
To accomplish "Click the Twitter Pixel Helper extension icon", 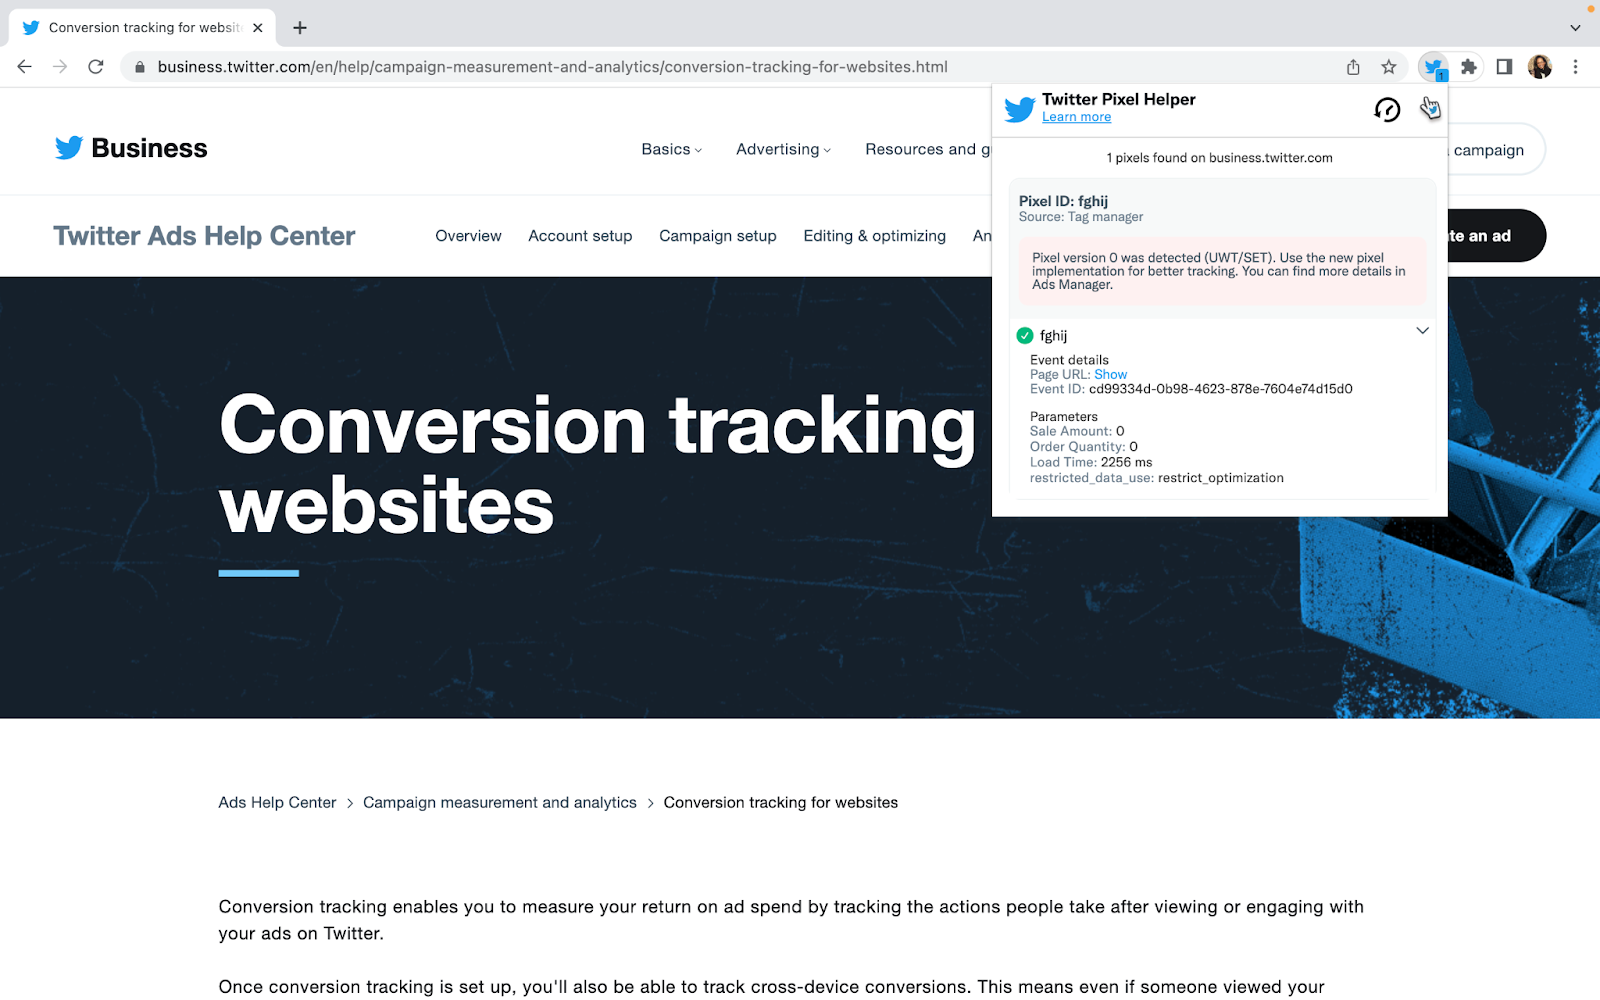I will (x=1434, y=67).
